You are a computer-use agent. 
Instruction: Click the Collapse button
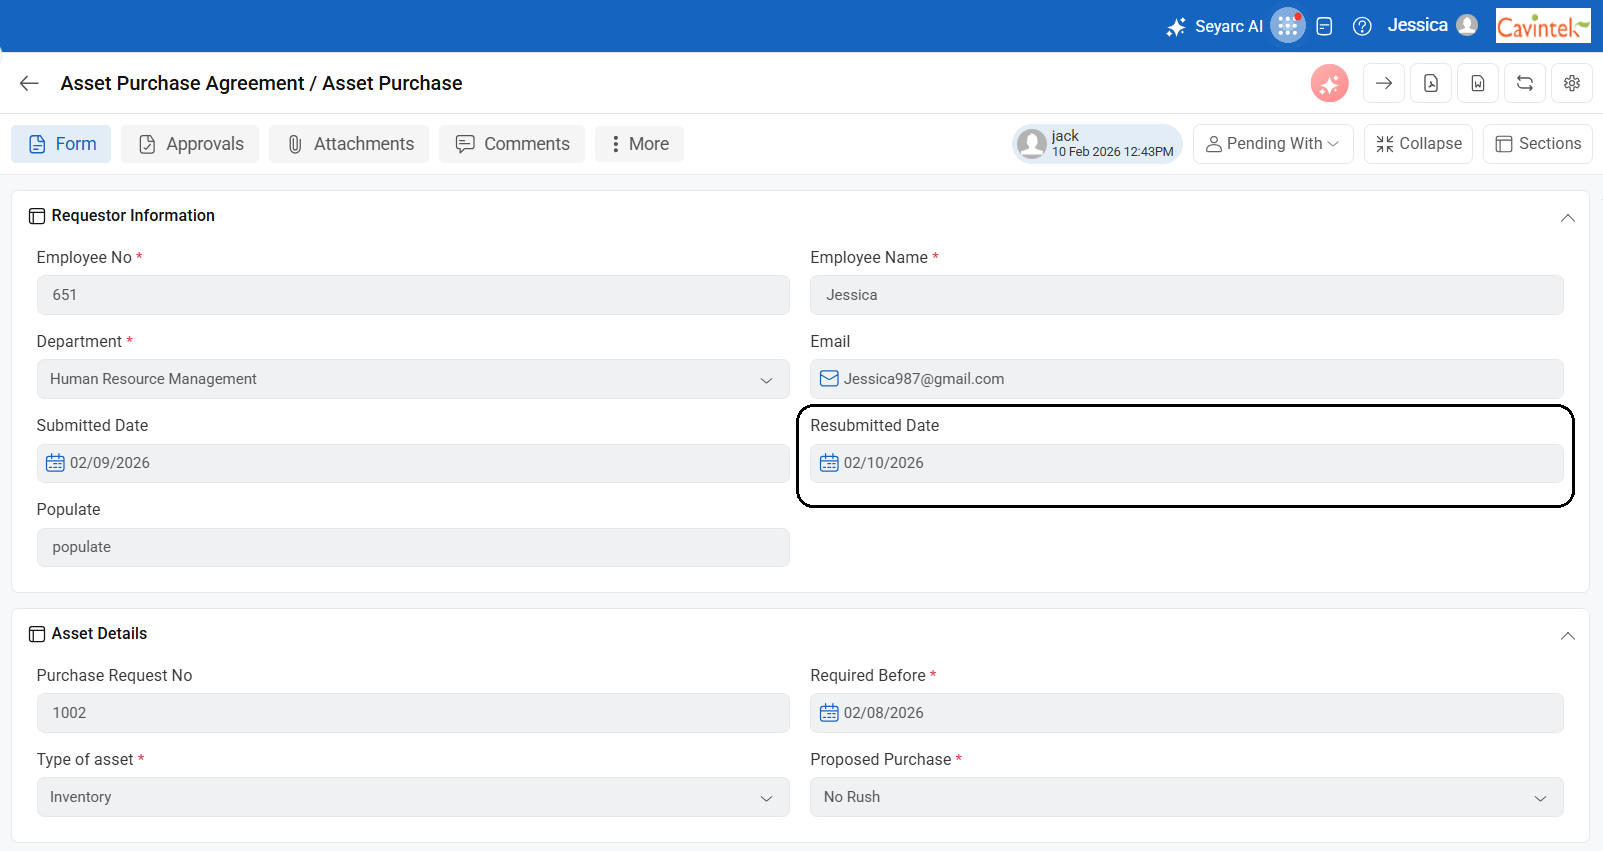(1418, 144)
